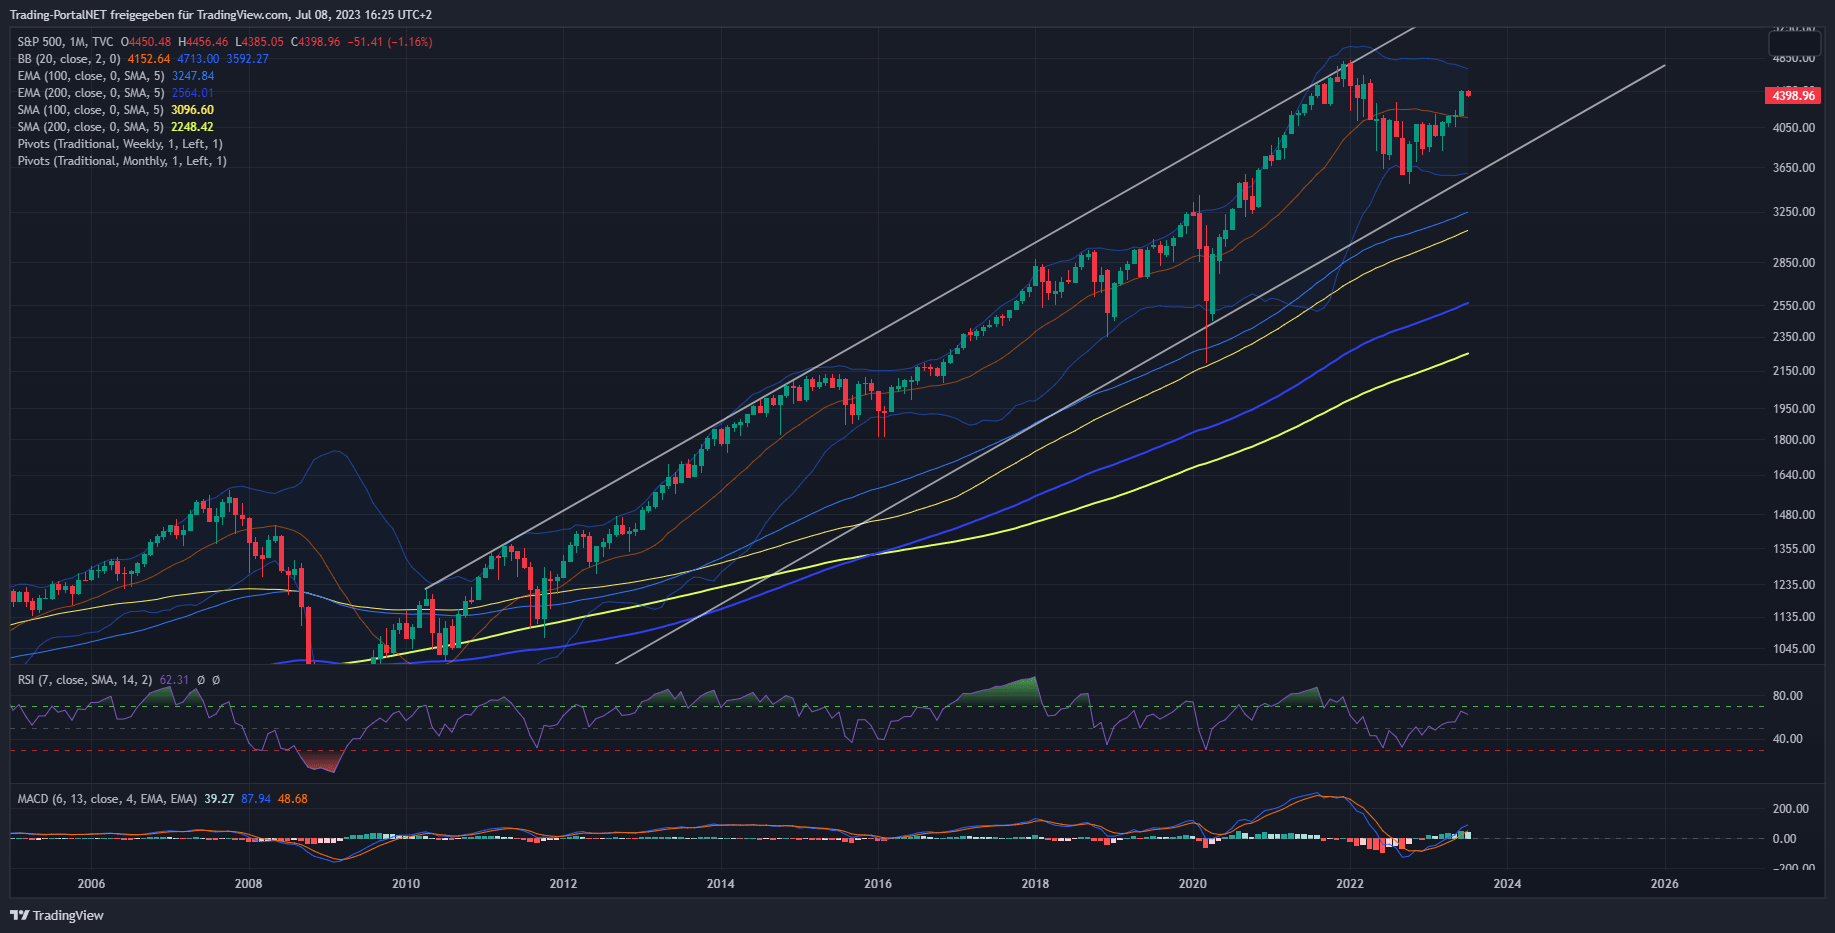Image resolution: width=1835 pixels, height=933 pixels.
Task: Click the Bollinger lower value 3592.27
Action: tap(247, 59)
